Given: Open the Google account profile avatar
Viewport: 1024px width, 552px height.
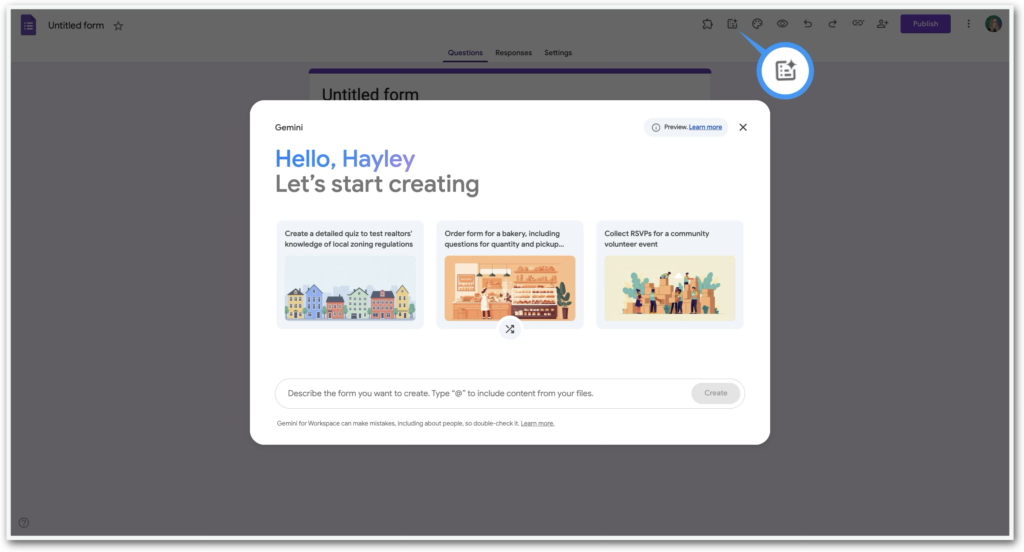Looking at the screenshot, I should tap(993, 24).
